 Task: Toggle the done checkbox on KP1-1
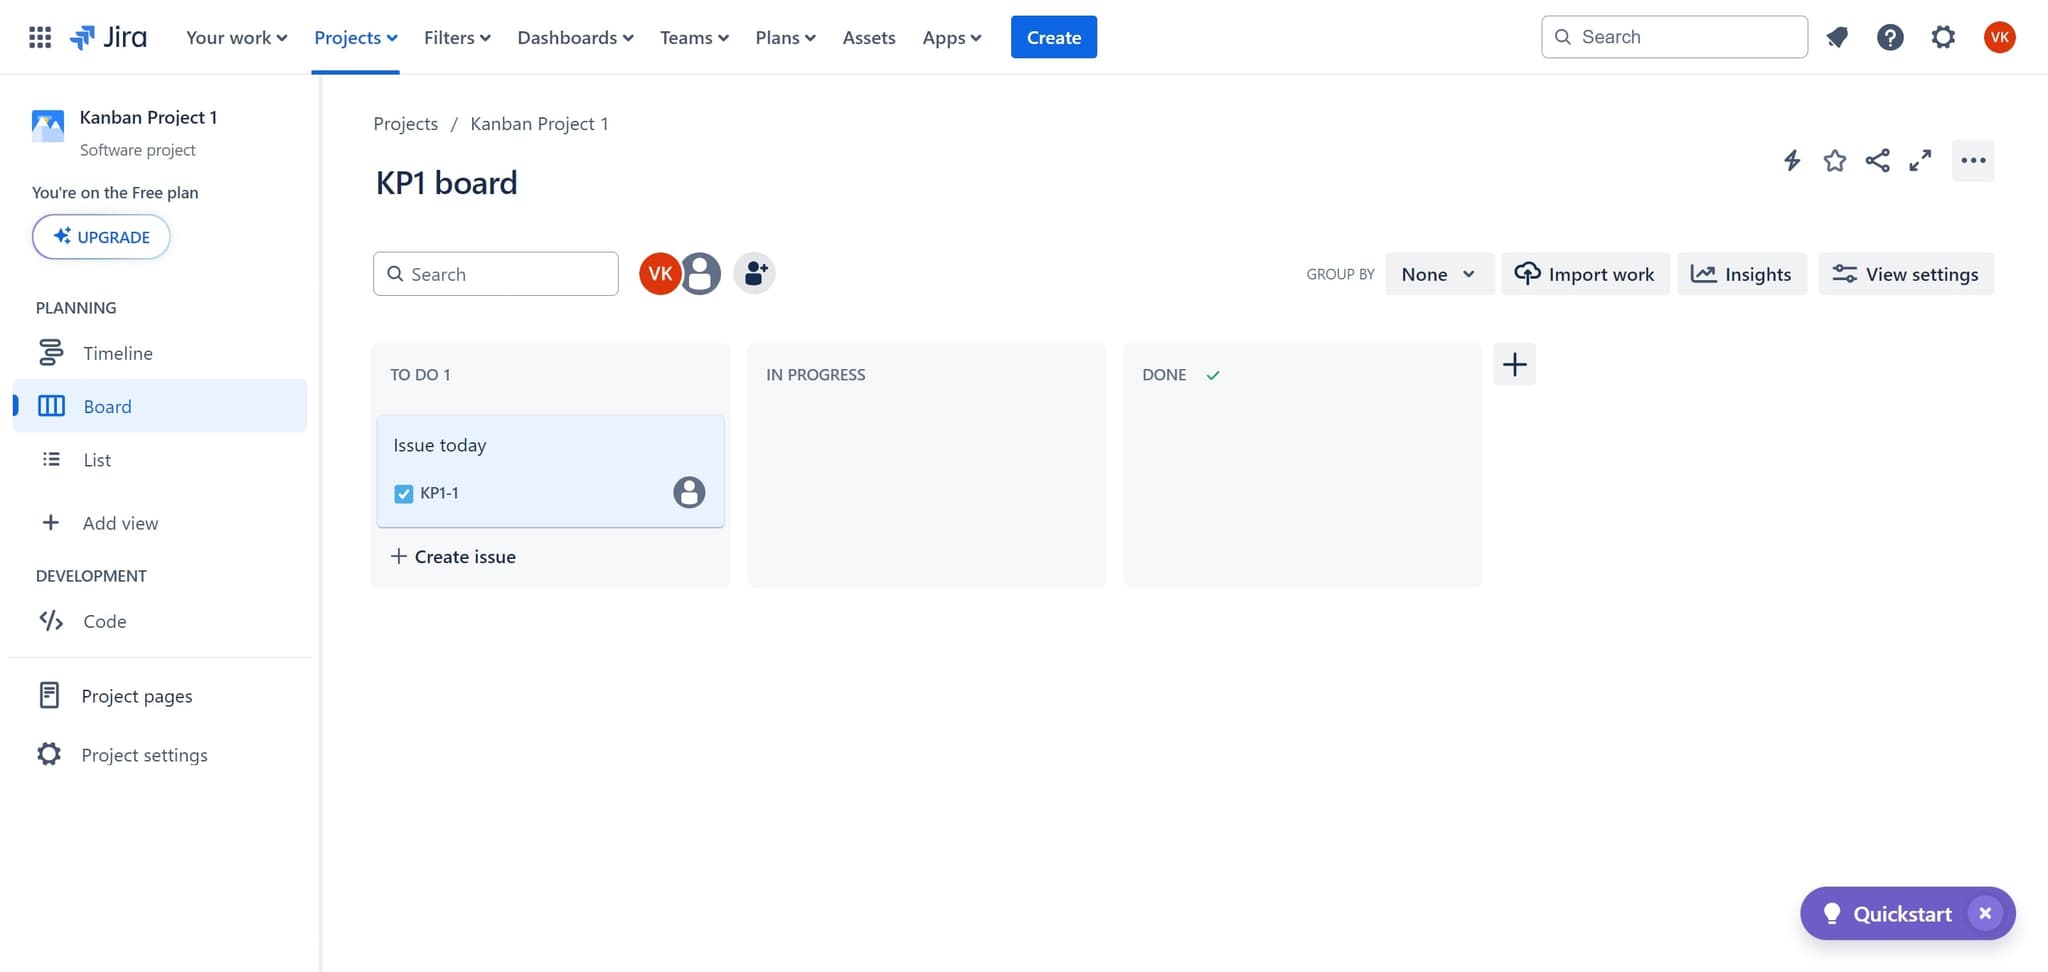point(403,493)
